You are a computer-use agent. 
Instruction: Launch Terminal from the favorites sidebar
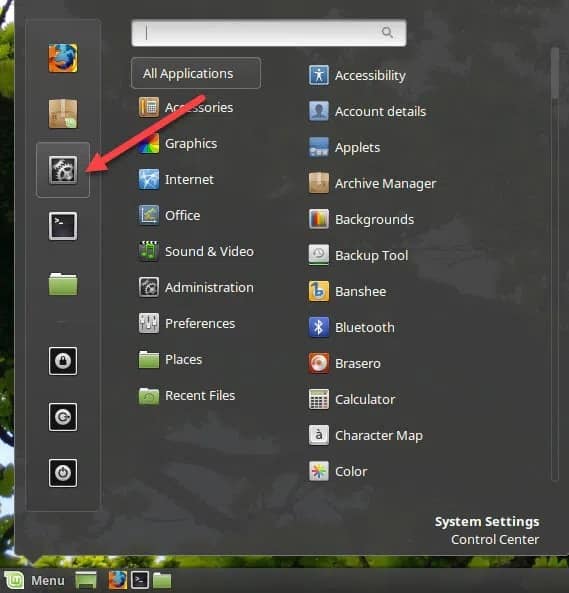coord(63,226)
